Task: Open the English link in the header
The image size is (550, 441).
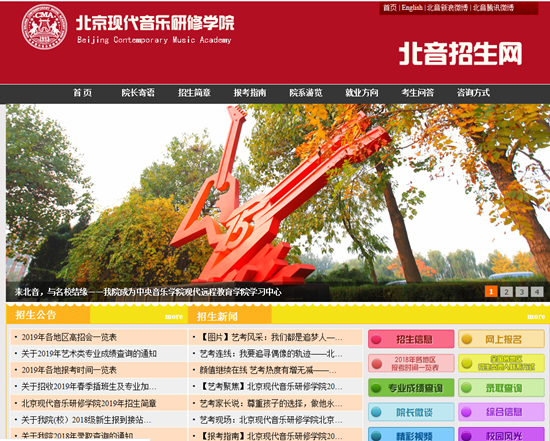Action: 412,8
